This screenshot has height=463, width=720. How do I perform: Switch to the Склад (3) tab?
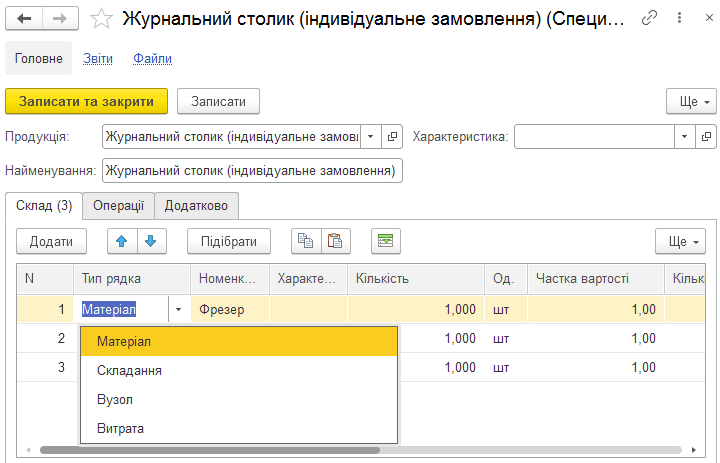pos(44,206)
